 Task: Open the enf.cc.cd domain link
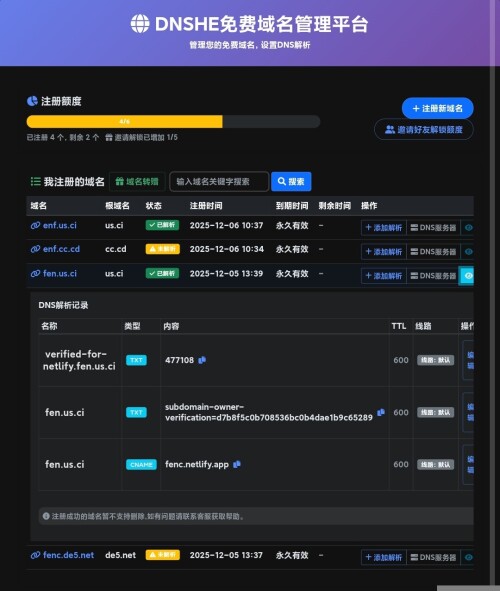coord(61,249)
